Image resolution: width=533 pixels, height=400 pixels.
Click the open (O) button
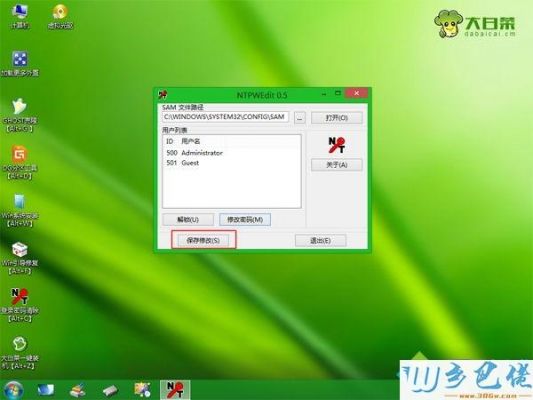[337, 118]
